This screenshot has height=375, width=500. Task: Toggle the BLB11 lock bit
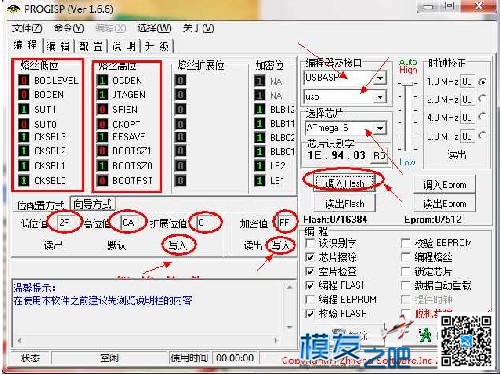259,124
